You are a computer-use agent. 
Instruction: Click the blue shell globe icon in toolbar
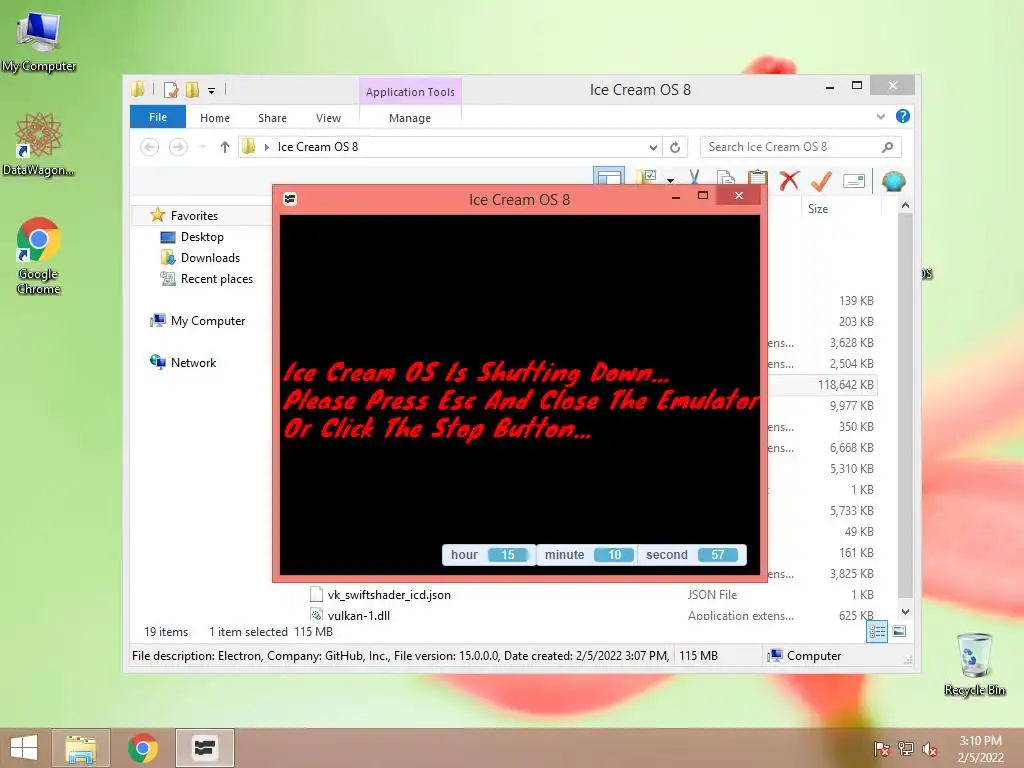(893, 181)
